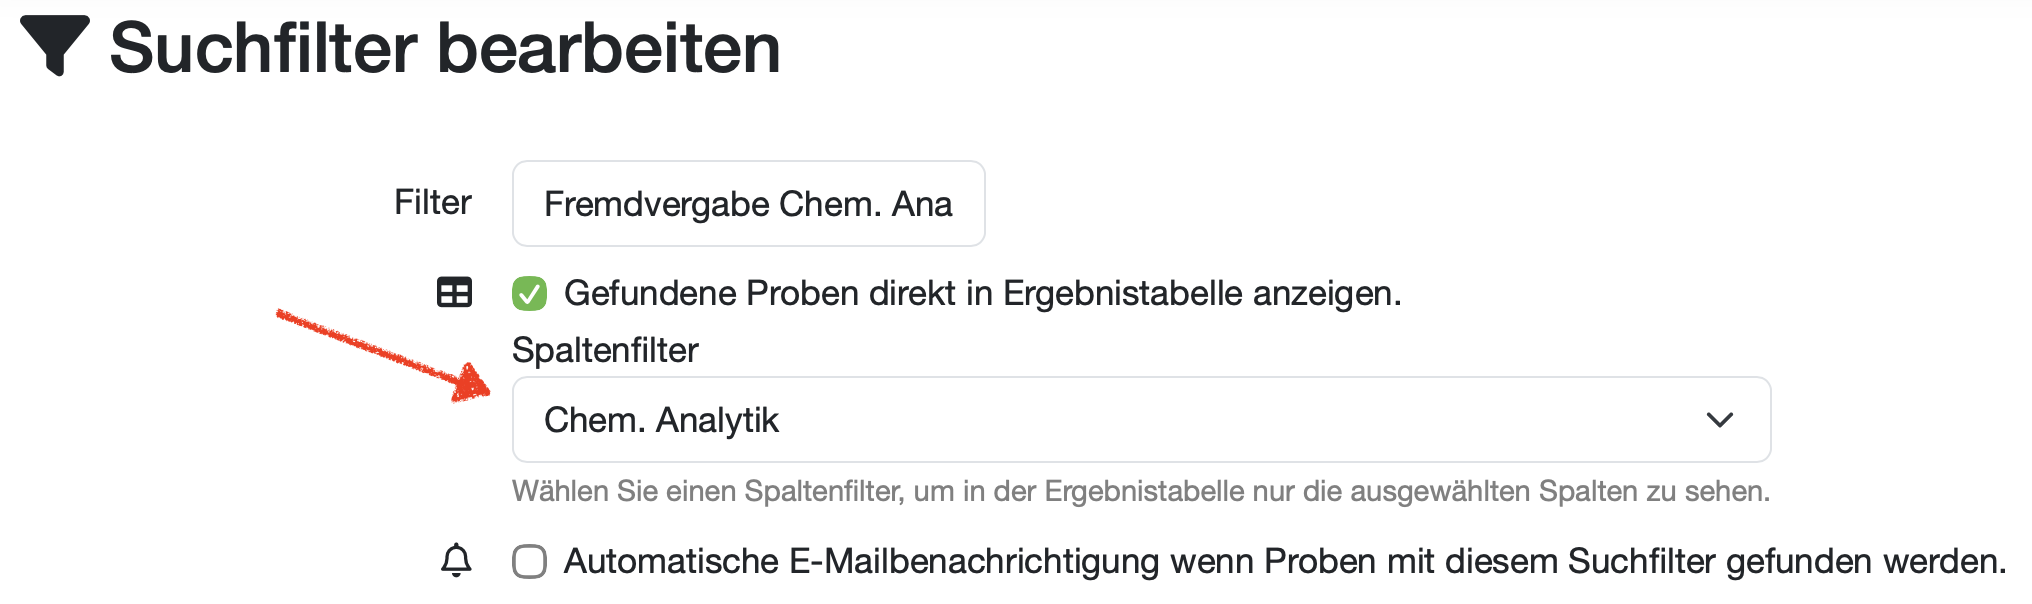The width and height of the screenshot is (2032, 604).
Task: Open the Spaltenfilter dropdown
Action: click(x=1140, y=420)
